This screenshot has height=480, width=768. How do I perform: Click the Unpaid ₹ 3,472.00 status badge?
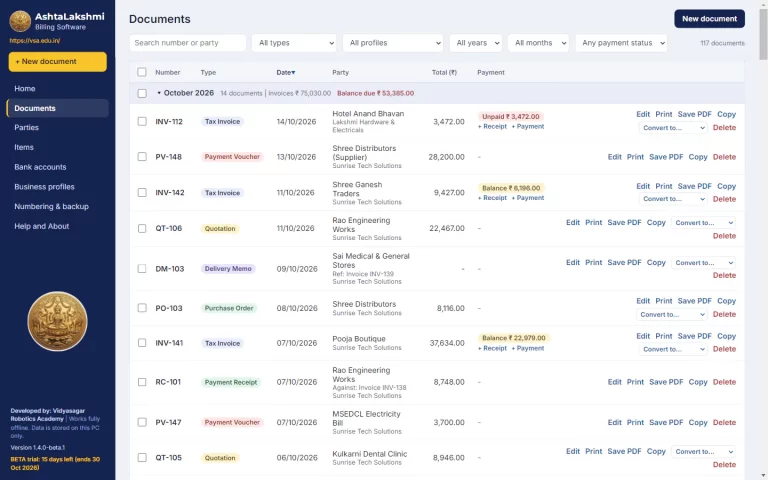[x=510, y=117]
